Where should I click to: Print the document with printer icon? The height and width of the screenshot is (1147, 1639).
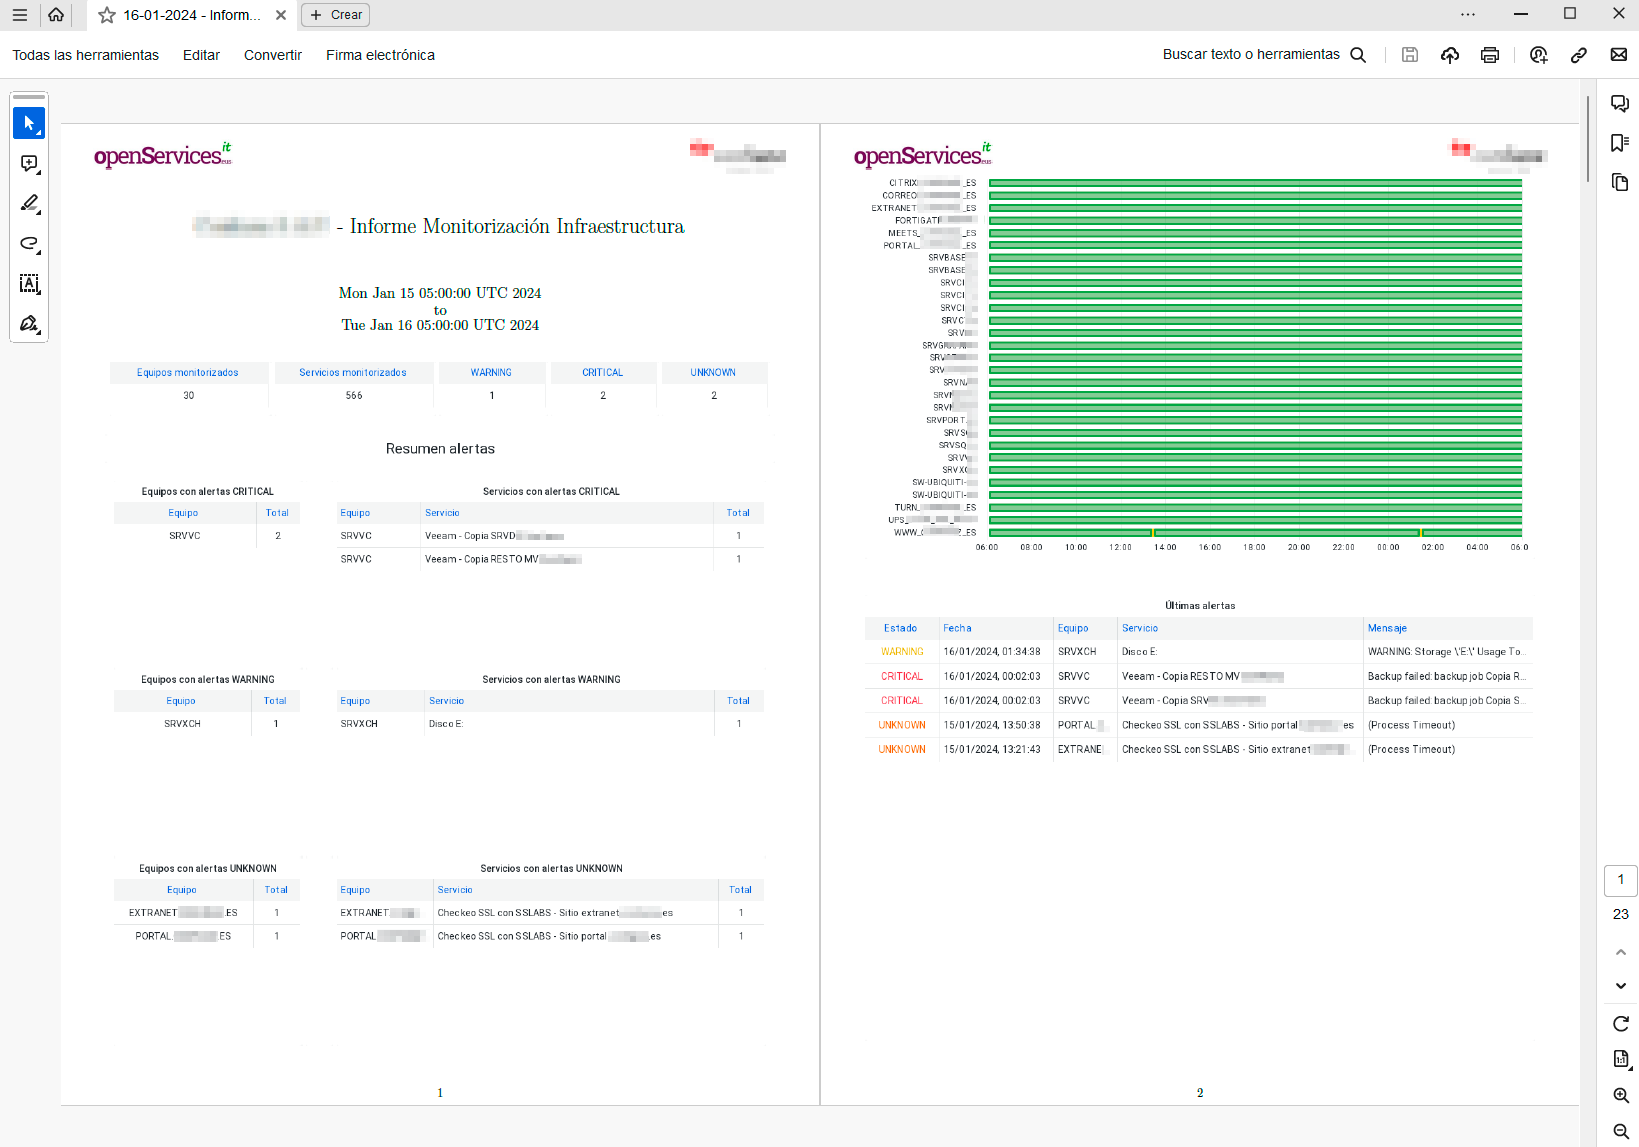click(x=1489, y=55)
